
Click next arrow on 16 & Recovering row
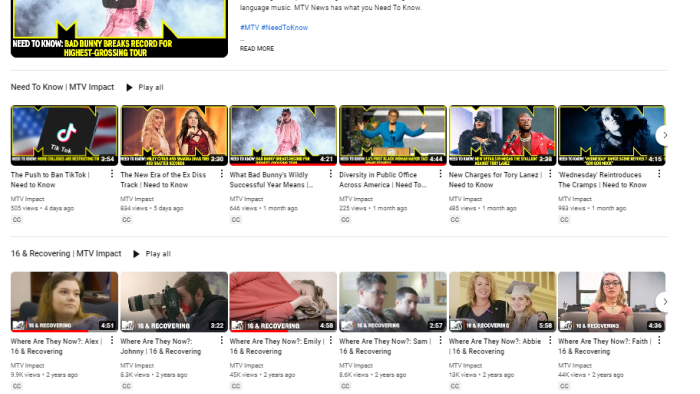point(664,302)
